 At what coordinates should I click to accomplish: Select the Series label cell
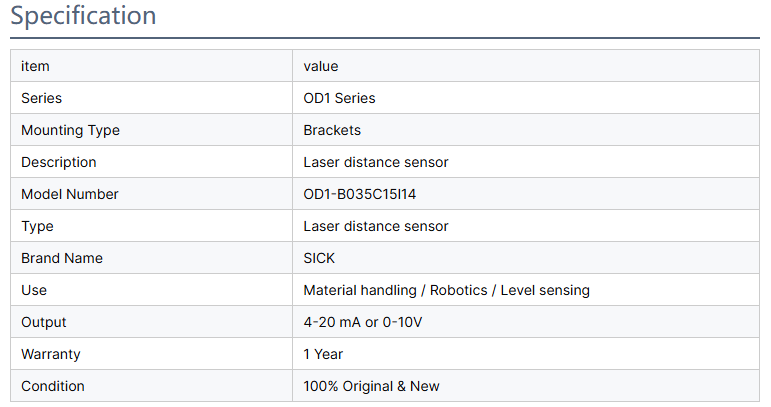click(41, 98)
